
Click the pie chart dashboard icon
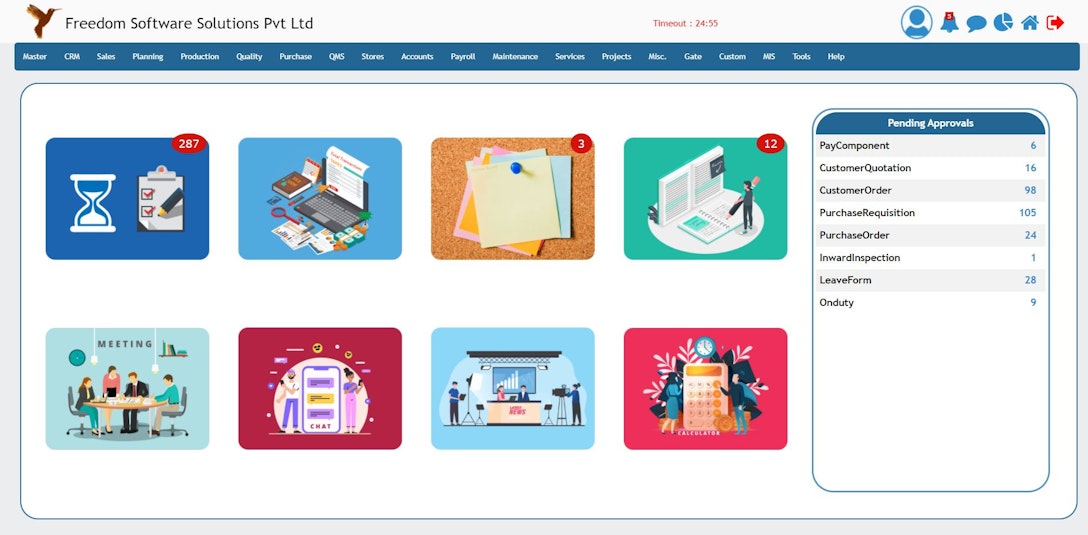point(1003,22)
